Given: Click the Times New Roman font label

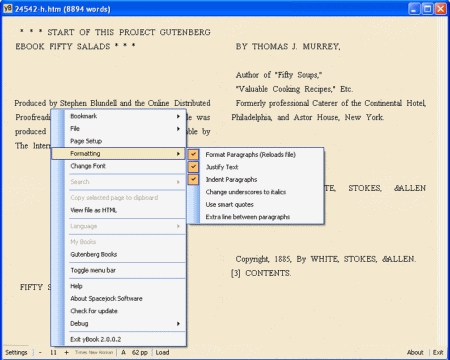Looking at the screenshot, I should coord(94,352).
